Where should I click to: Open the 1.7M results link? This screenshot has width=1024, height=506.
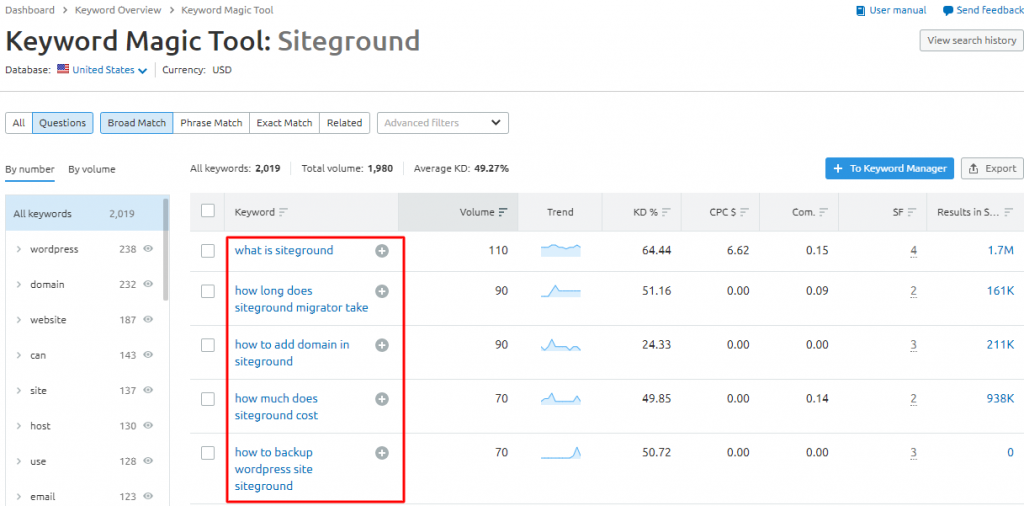pyautogui.click(x=1000, y=250)
